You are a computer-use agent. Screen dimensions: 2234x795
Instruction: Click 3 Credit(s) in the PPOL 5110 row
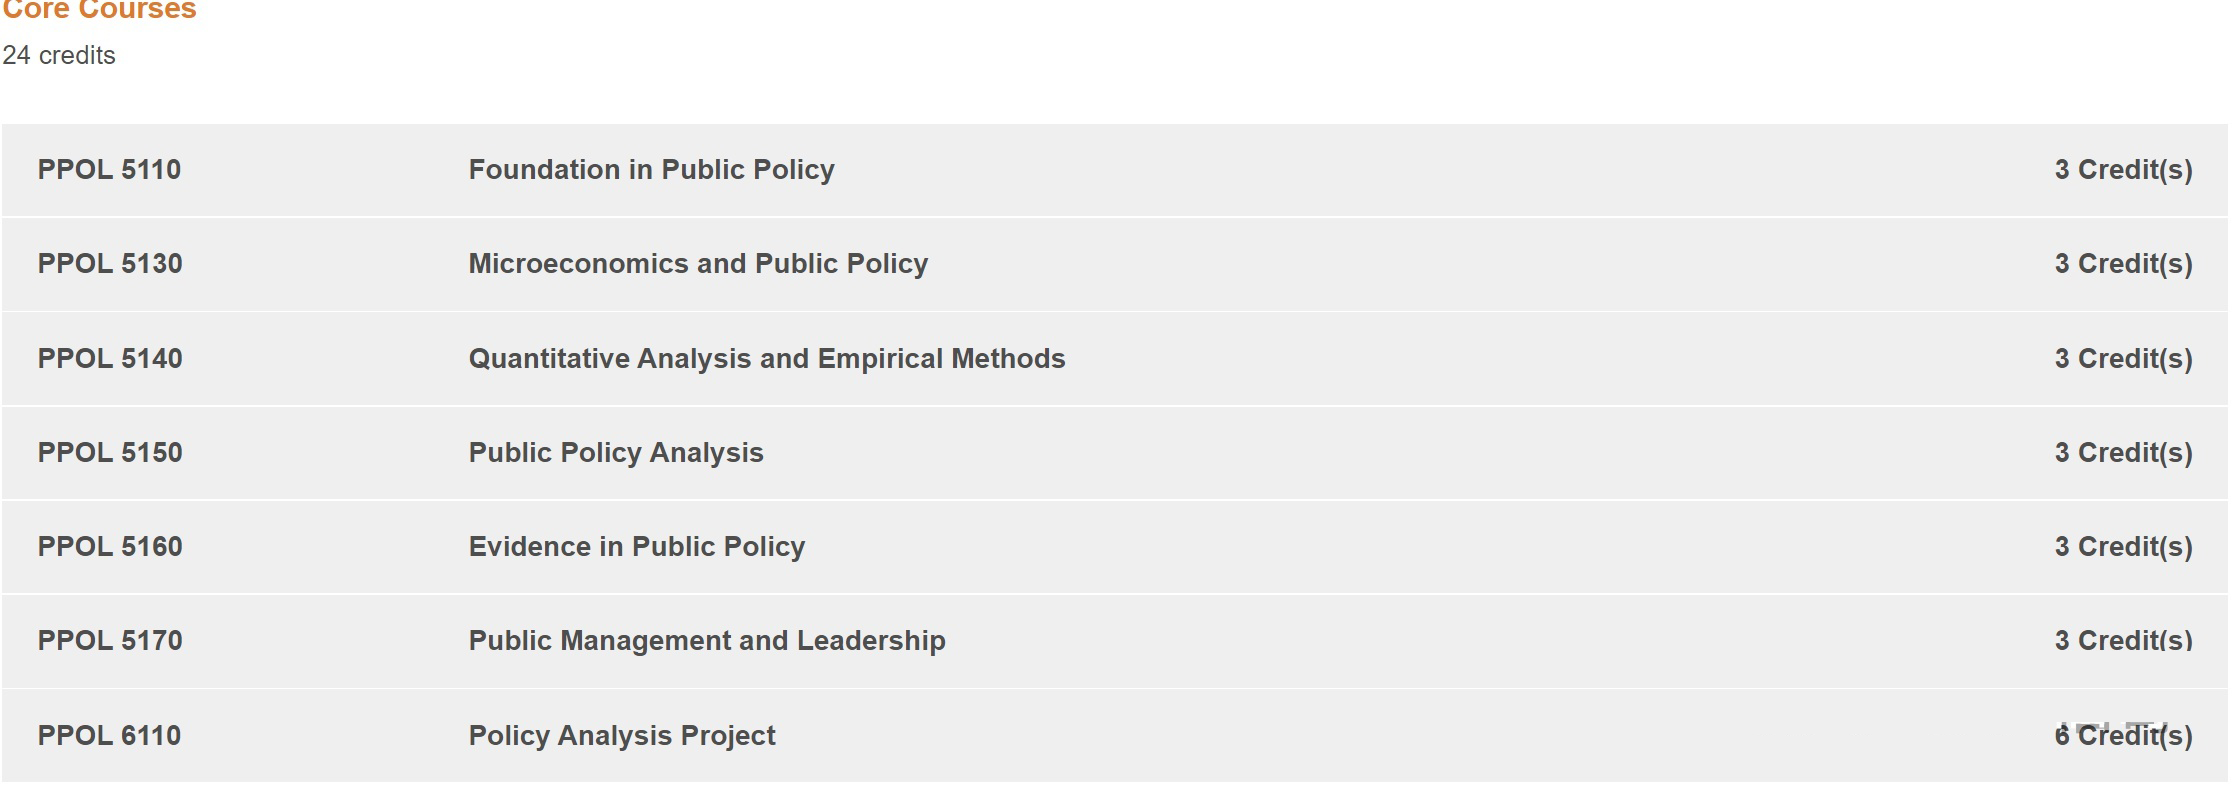click(x=2123, y=170)
